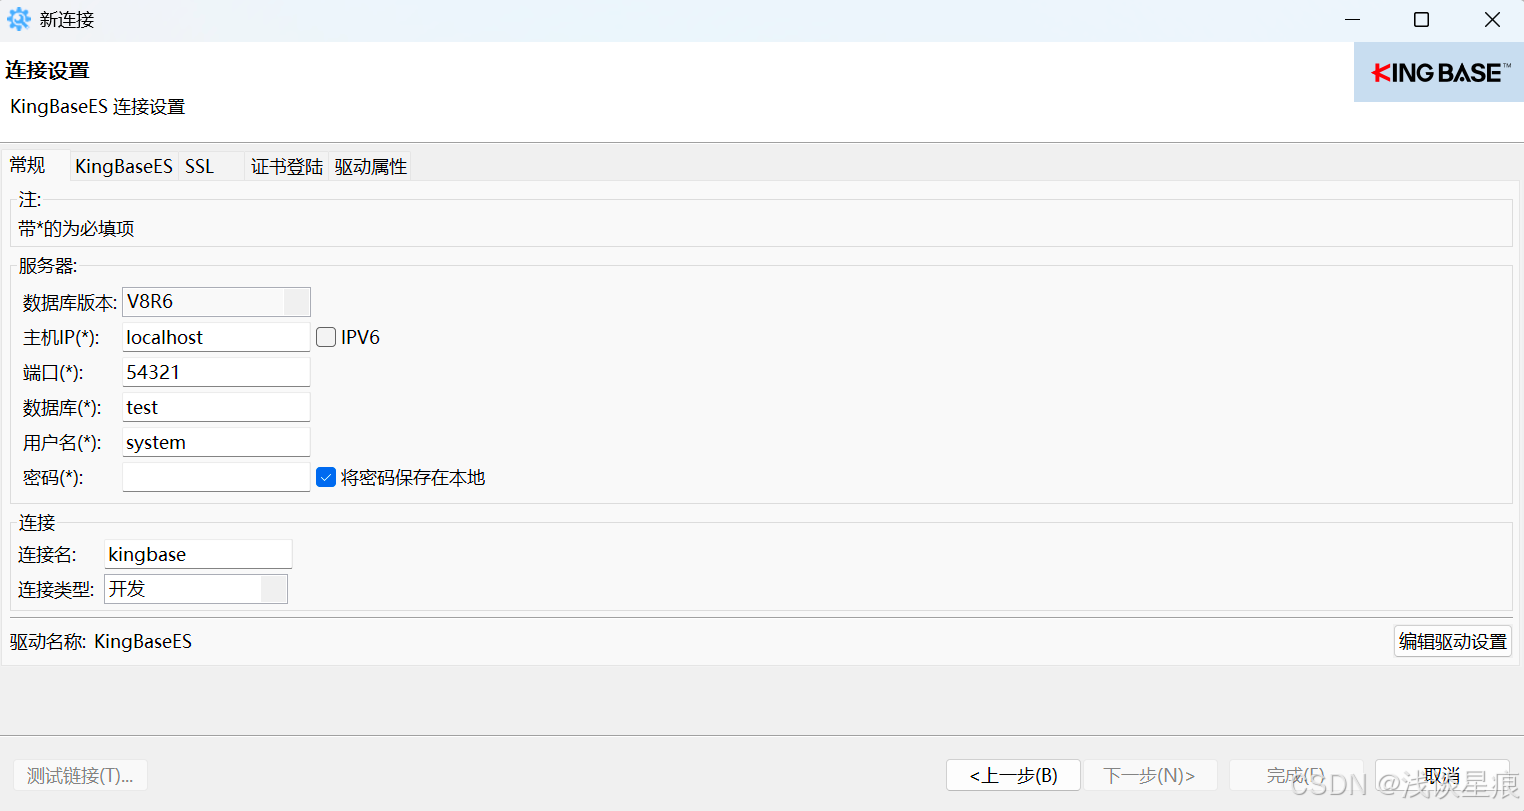The image size is (1524, 811).
Task: Switch to the KingBaseES tab
Action: [124, 166]
